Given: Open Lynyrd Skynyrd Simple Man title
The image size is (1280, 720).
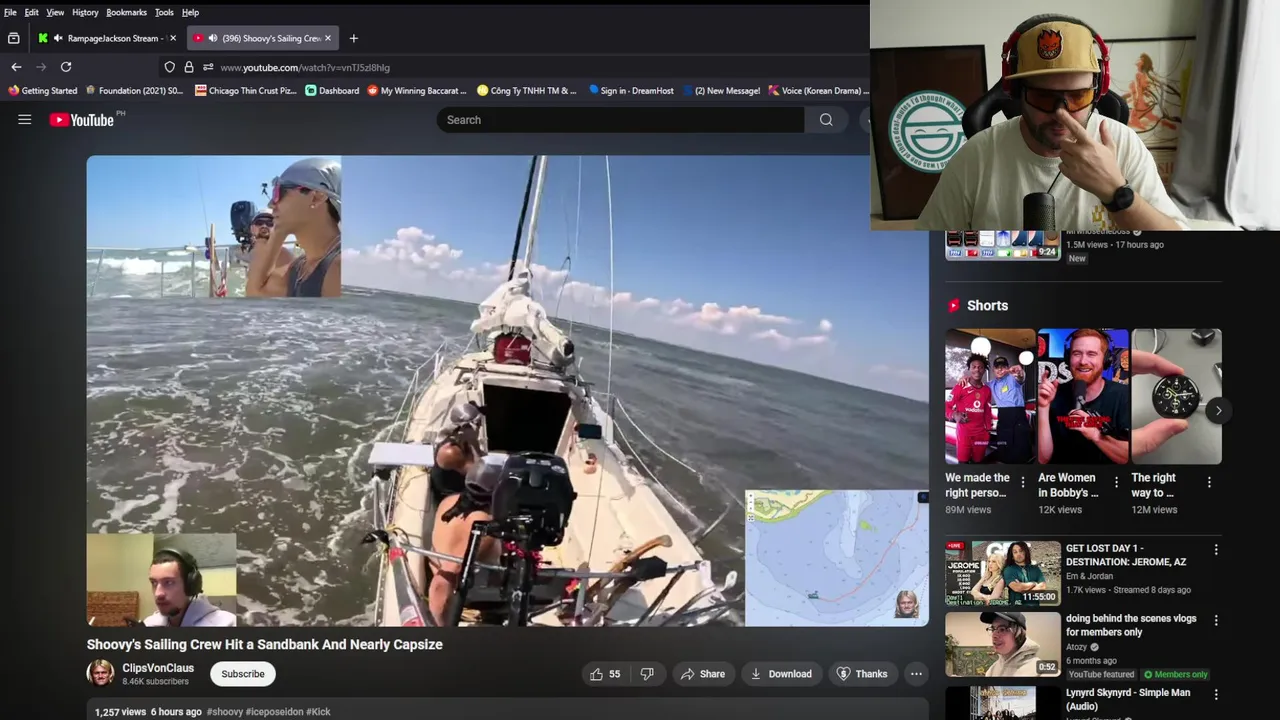Looking at the screenshot, I should click(1128, 699).
